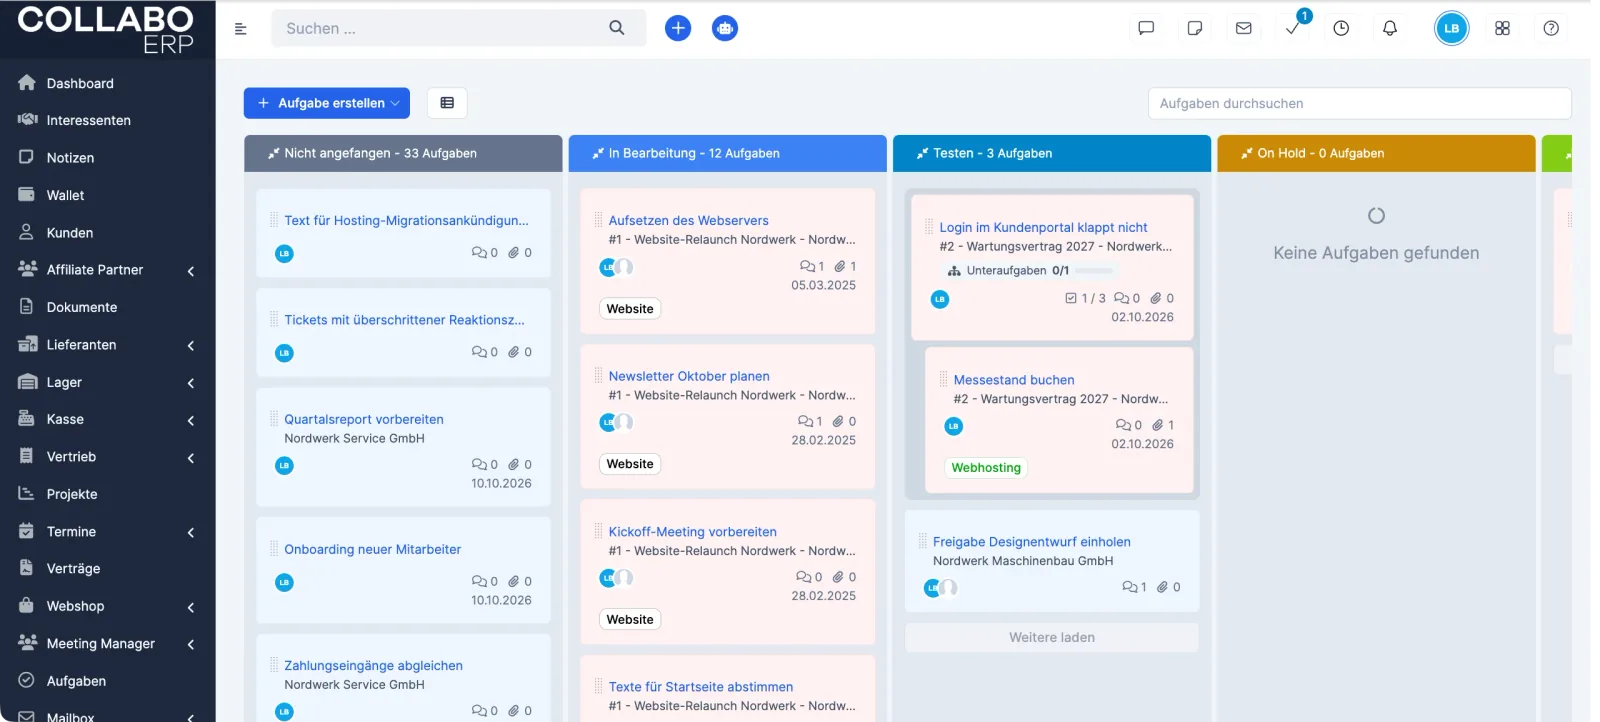Expand the Termine menu
Screen dimensions: 1600x722
click(190, 533)
